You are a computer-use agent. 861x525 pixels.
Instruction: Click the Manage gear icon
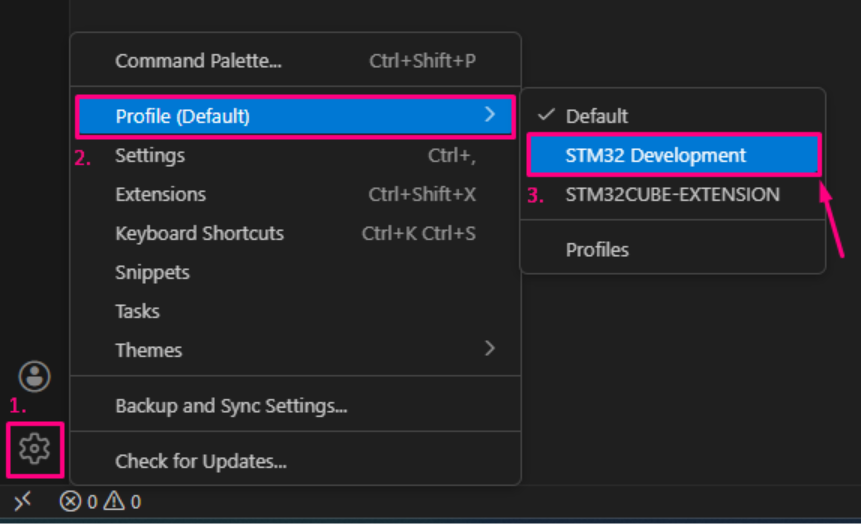tap(35, 449)
